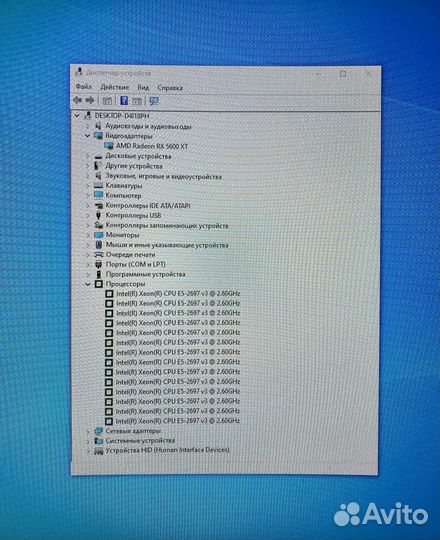Expand the Компьютер category
440x540 pixels.
pyautogui.click(x=88, y=195)
